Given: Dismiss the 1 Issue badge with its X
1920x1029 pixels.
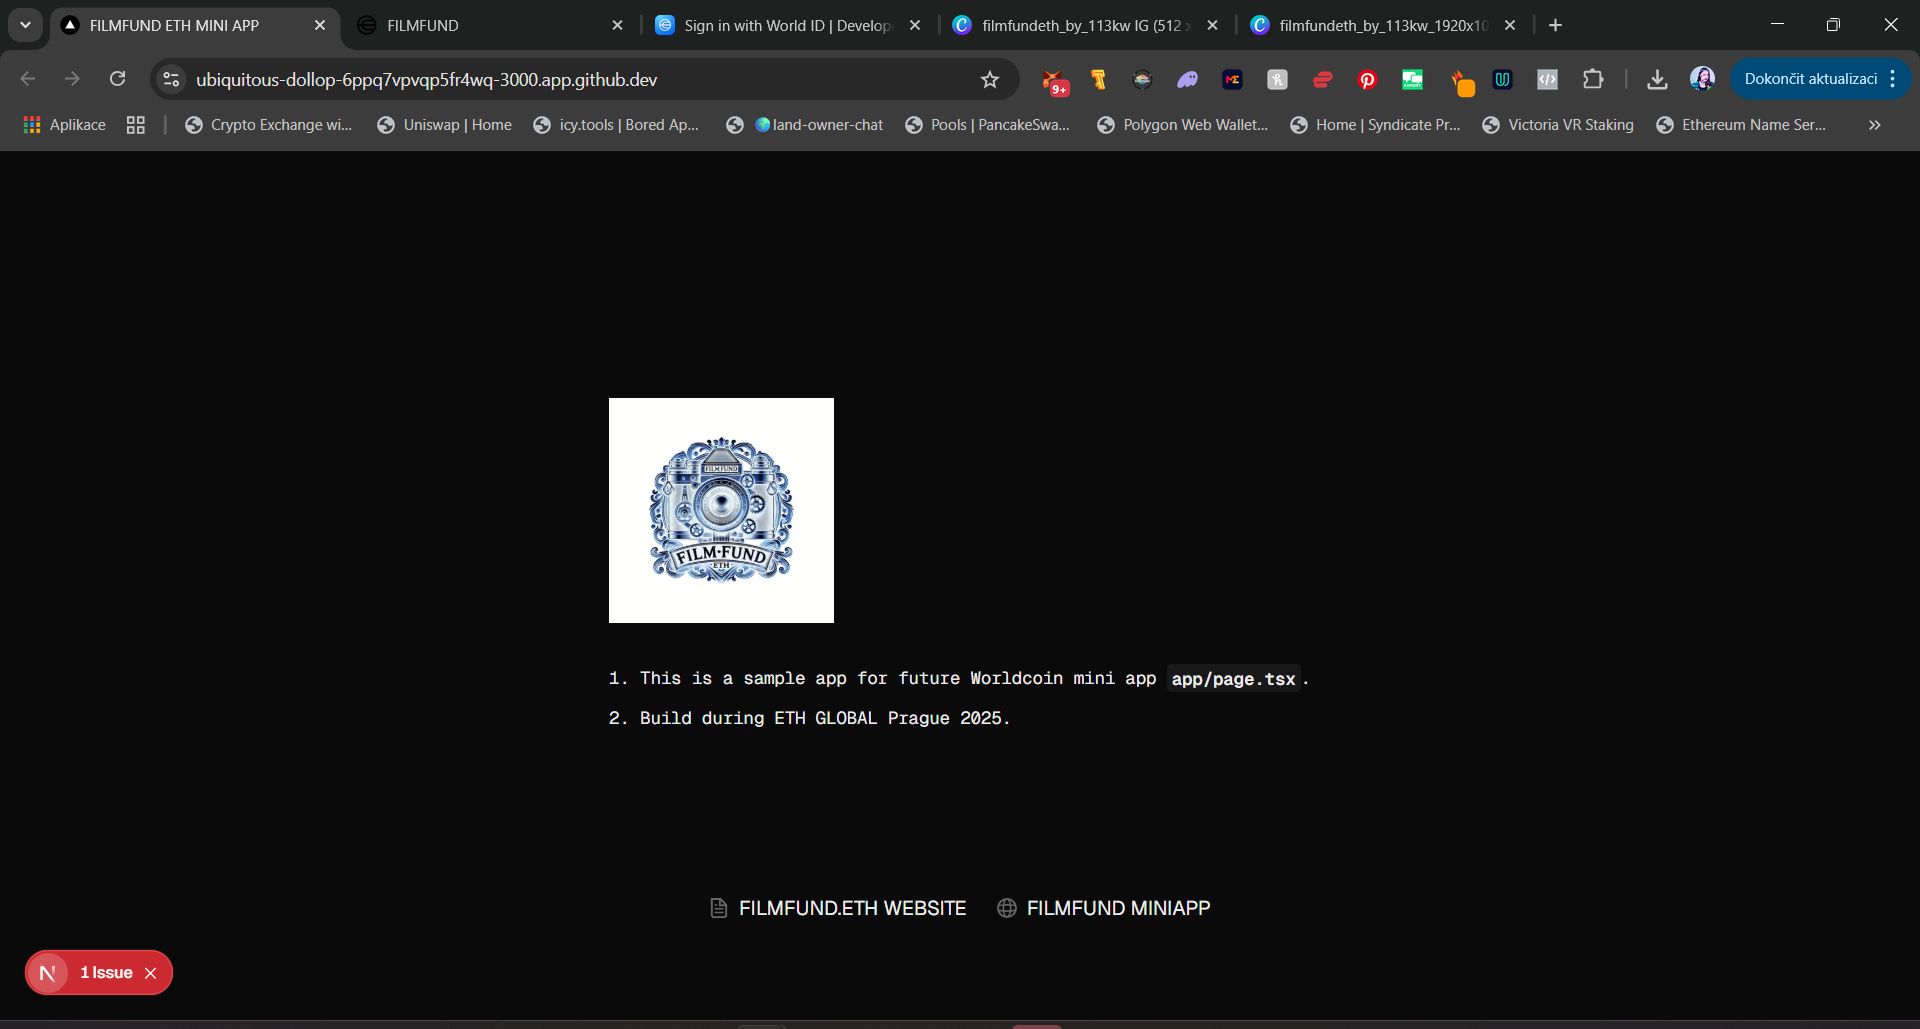Looking at the screenshot, I should (150, 973).
